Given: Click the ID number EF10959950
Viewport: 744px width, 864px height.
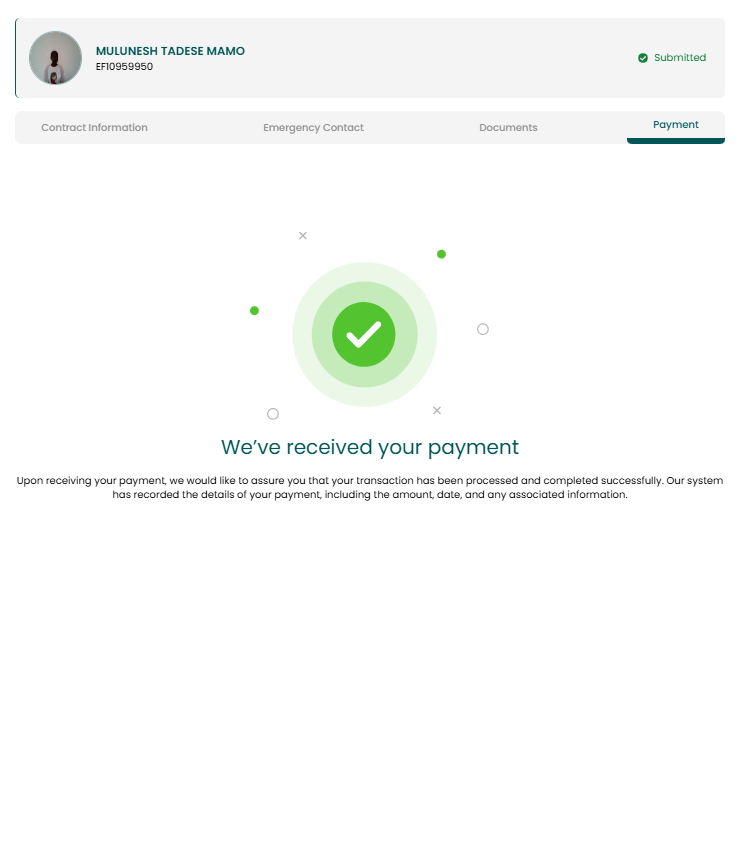Looking at the screenshot, I should tap(125, 66).
